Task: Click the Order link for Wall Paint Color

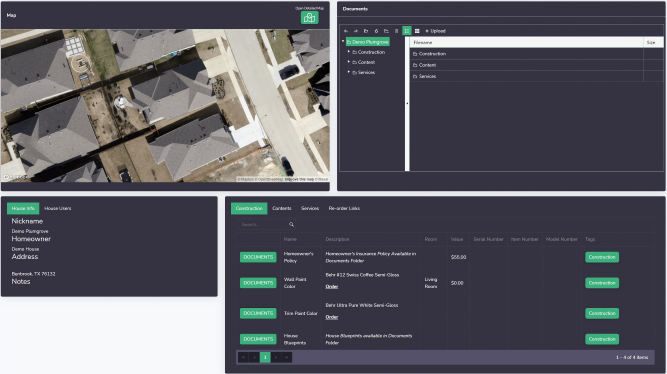Action: click(332, 287)
